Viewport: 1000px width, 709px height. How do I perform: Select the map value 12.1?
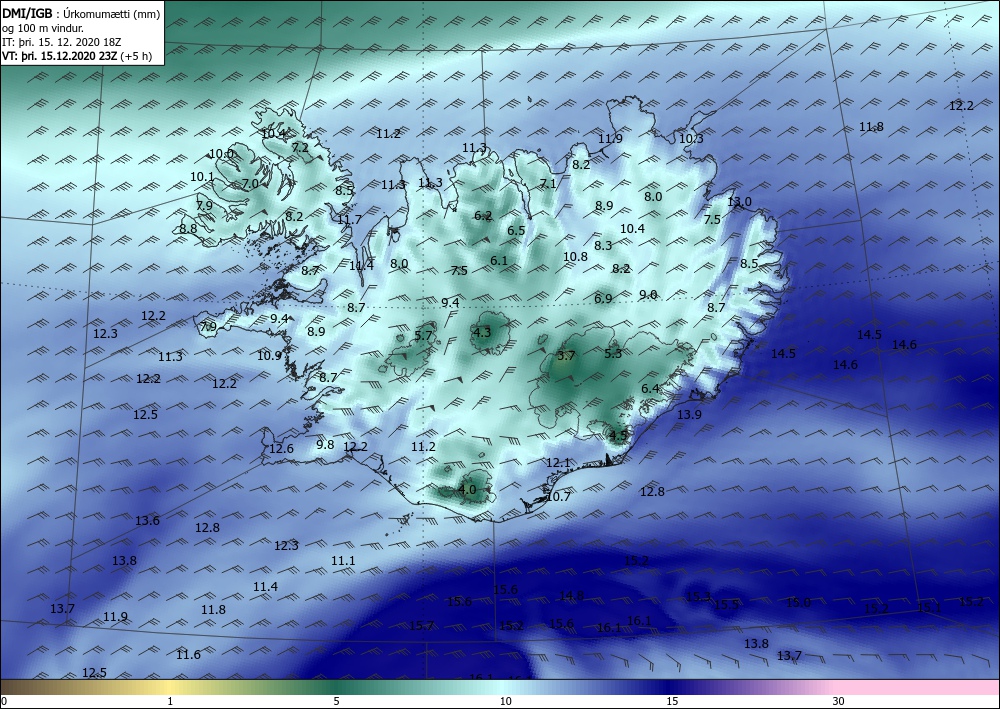coord(558,462)
